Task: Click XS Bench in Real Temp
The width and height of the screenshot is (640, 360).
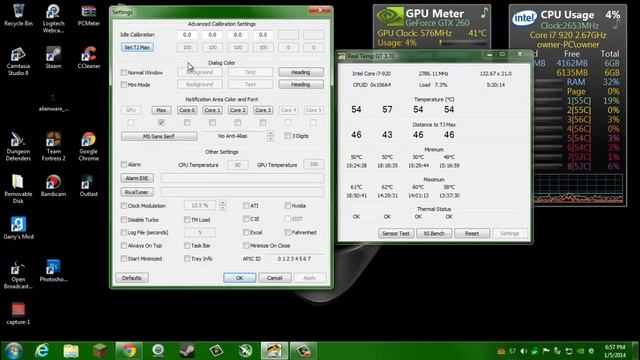Action: [434, 233]
